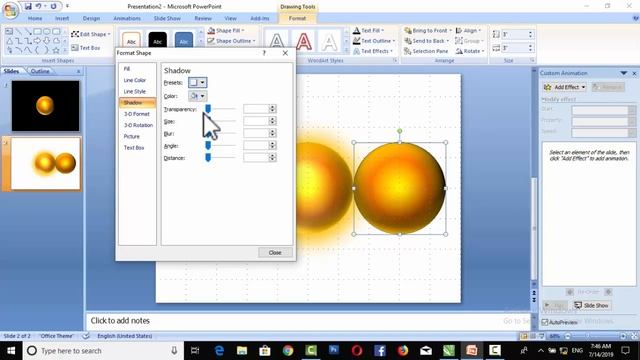Insert a Text Box from ribbon
Screen dimensions: 640x360
click(86, 48)
